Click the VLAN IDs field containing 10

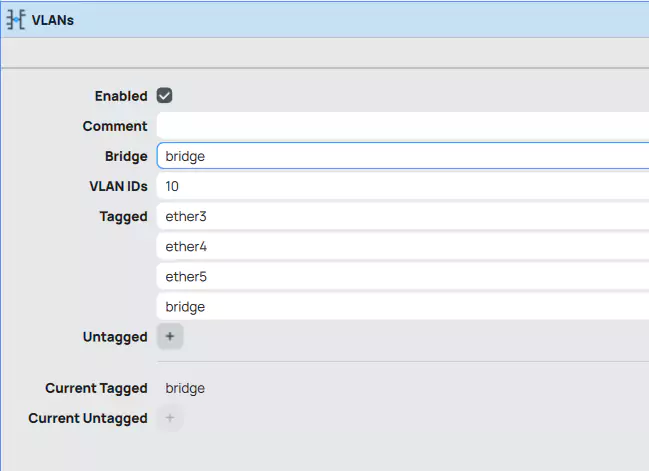pos(400,186)
